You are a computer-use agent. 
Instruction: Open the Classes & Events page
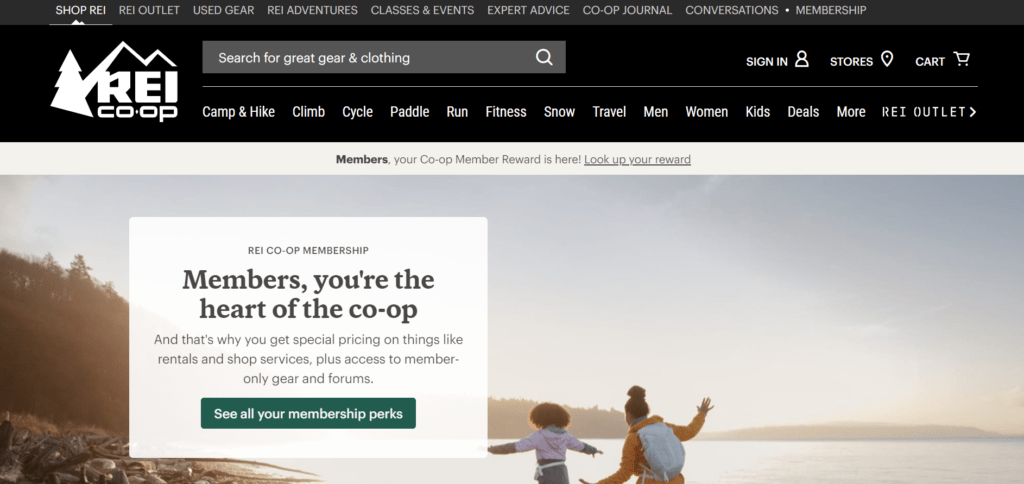(x=423, y=10)
